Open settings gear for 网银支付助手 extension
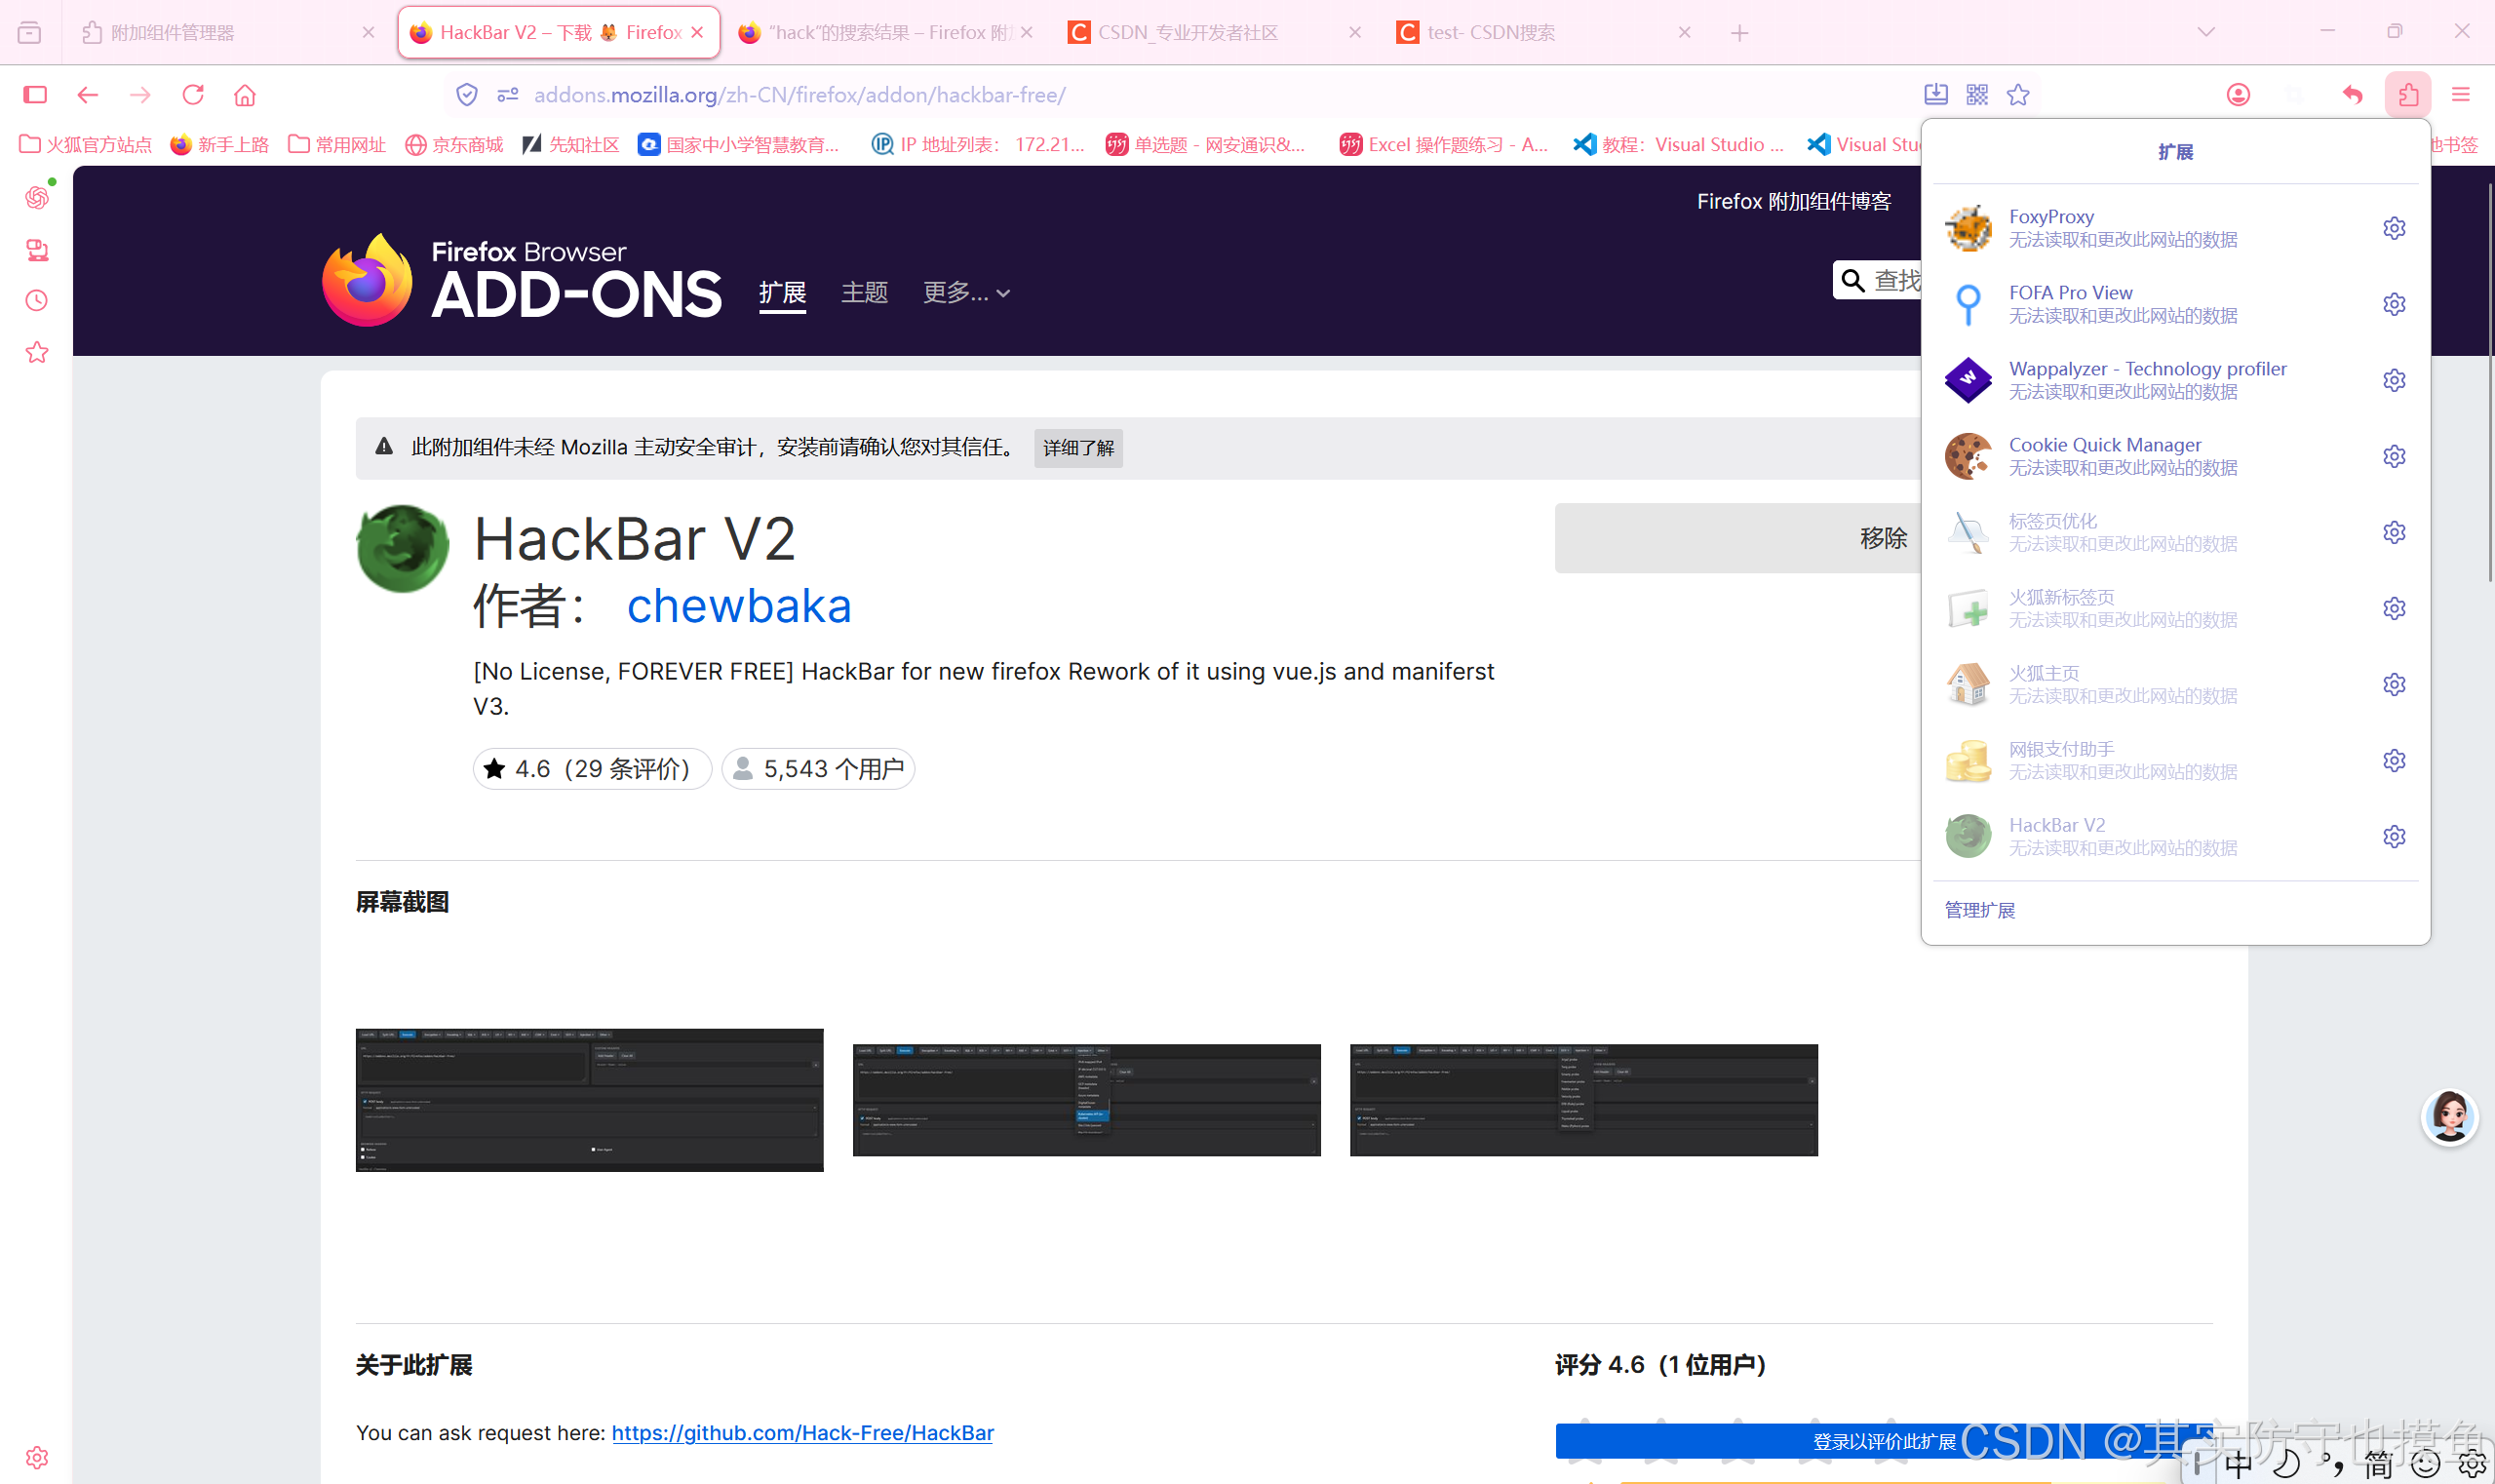The image size is (2495, 1484). point(2394,760)
